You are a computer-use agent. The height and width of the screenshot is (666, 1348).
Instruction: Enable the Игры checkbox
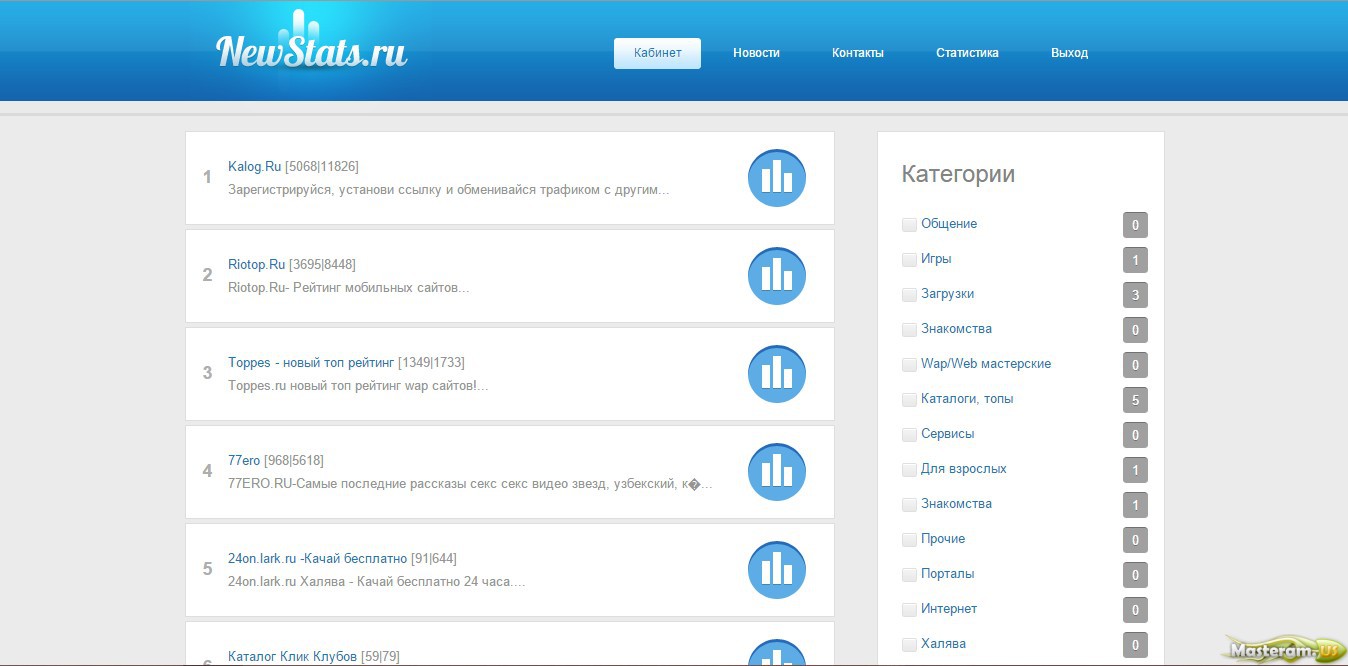tap(909, 260)
